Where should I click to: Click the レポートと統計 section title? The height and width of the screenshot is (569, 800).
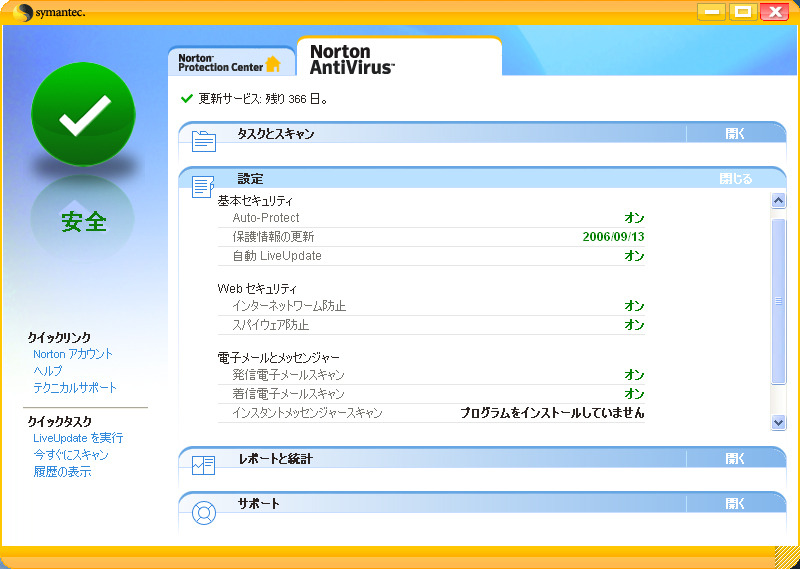click(276, 458)
